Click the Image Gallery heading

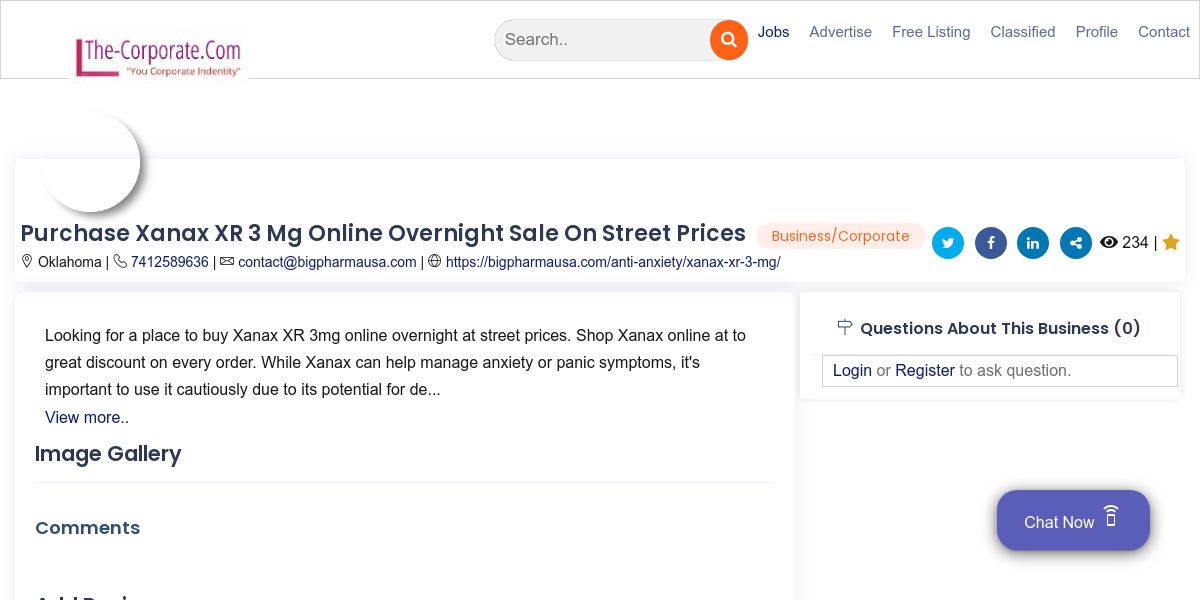pyautogui.click(x=108, y=454)
